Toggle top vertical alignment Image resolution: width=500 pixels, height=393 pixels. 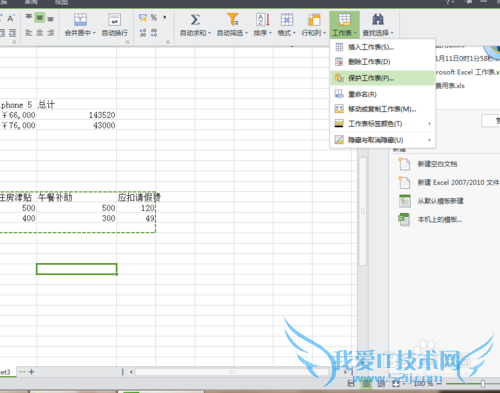(29, 17)
